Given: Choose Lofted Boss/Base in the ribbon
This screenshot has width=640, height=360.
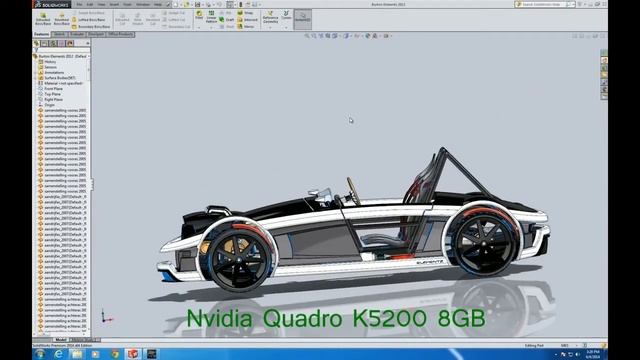Looking at the screenshot, I should click(89, 20).
